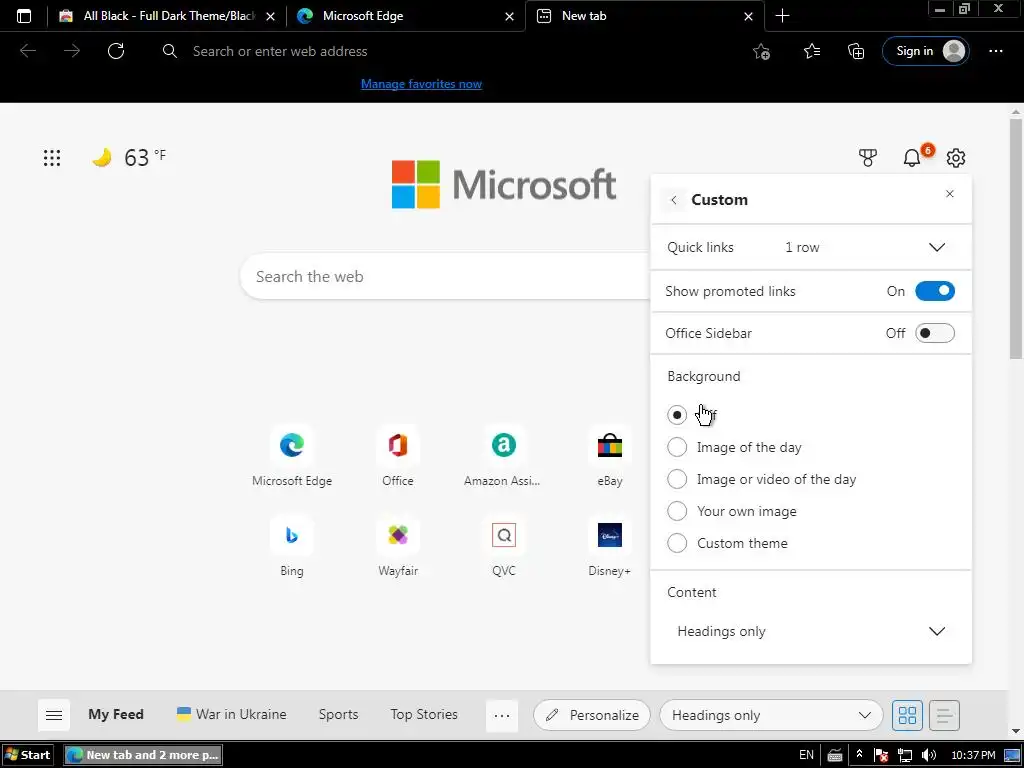Click the Sign in button
Screen dimensions: 1024x768
pos(925,51)
